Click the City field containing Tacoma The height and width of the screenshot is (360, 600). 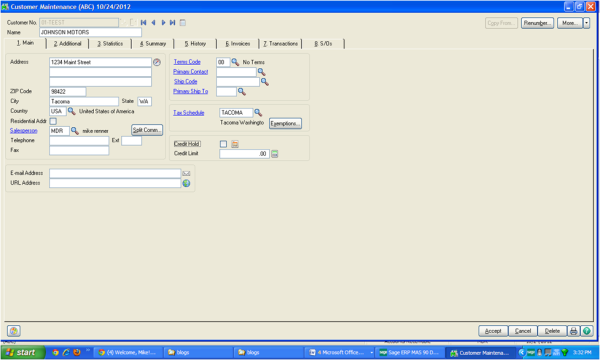84,101
